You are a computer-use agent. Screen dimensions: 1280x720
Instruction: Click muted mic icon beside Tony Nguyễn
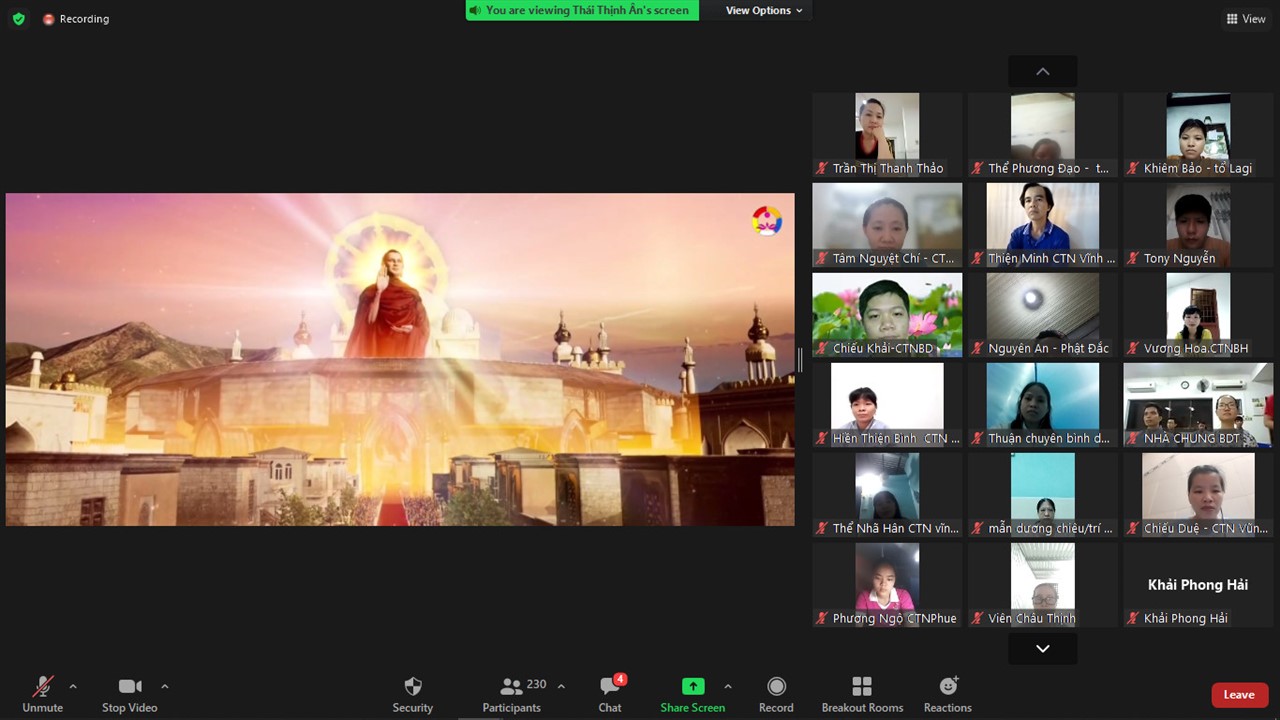click(1133, 258)
